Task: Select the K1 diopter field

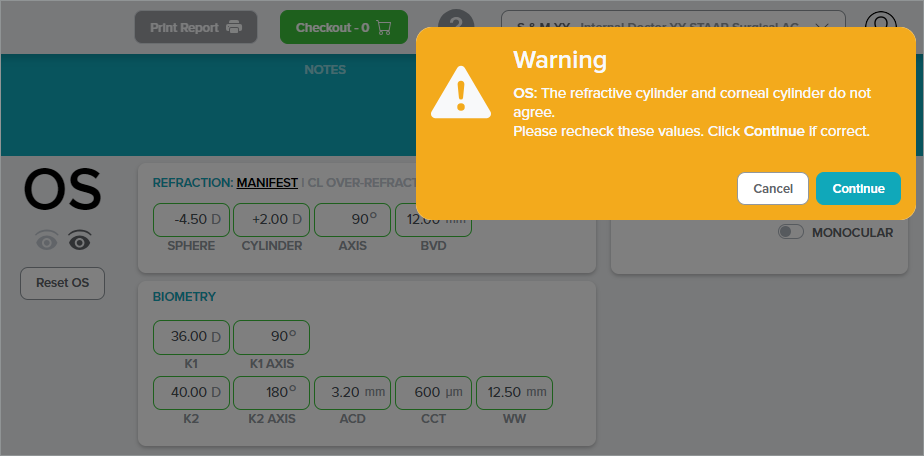Action: click(x=191, y=337)
